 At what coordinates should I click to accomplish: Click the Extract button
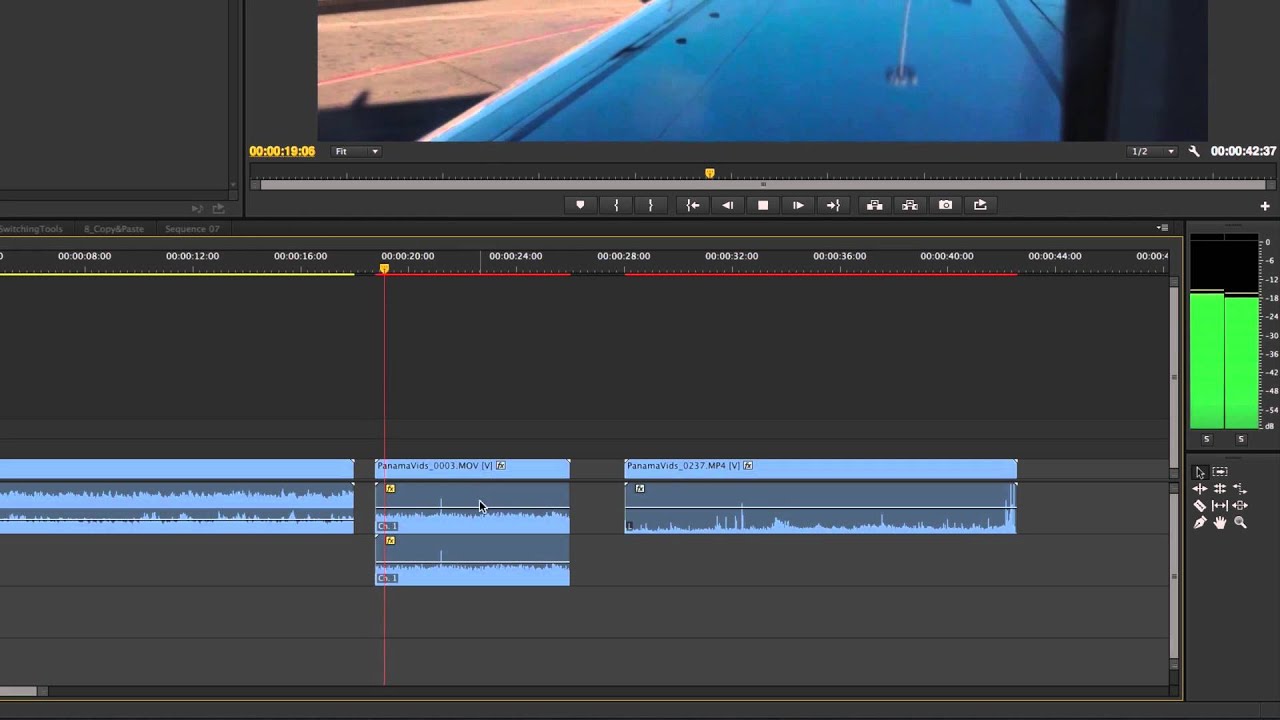pos(910,205)
